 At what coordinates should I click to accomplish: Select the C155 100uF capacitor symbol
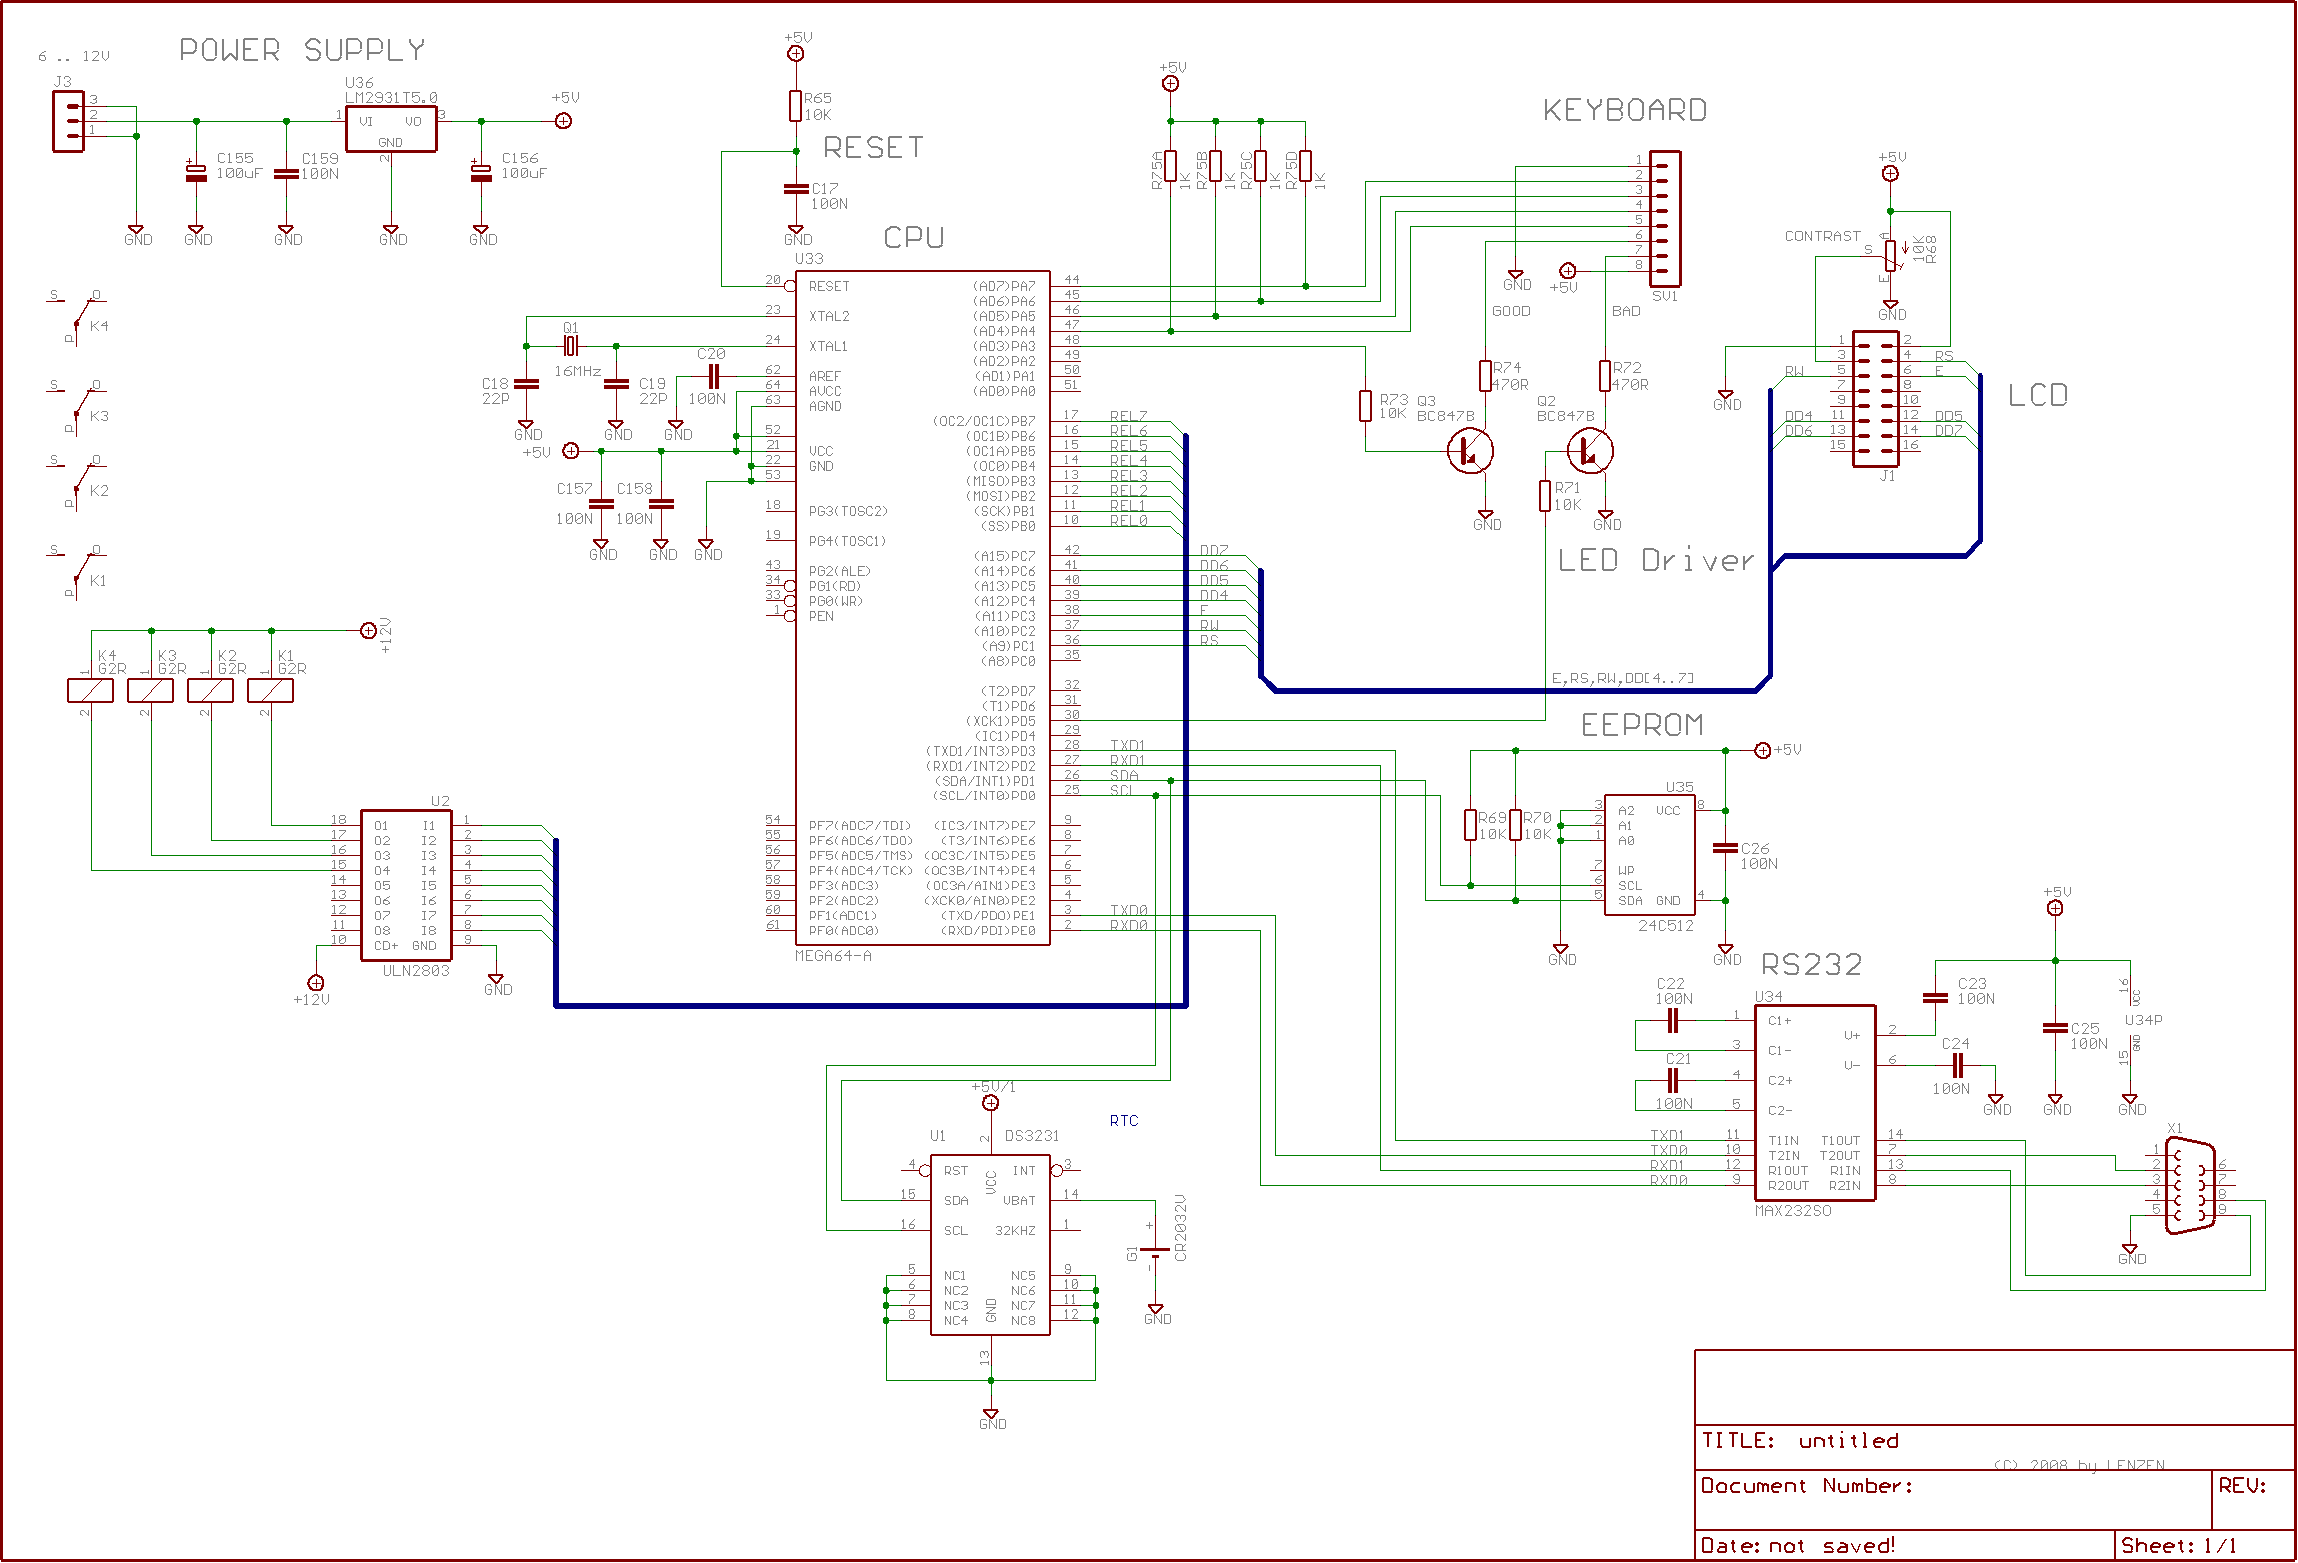[196, 173]
